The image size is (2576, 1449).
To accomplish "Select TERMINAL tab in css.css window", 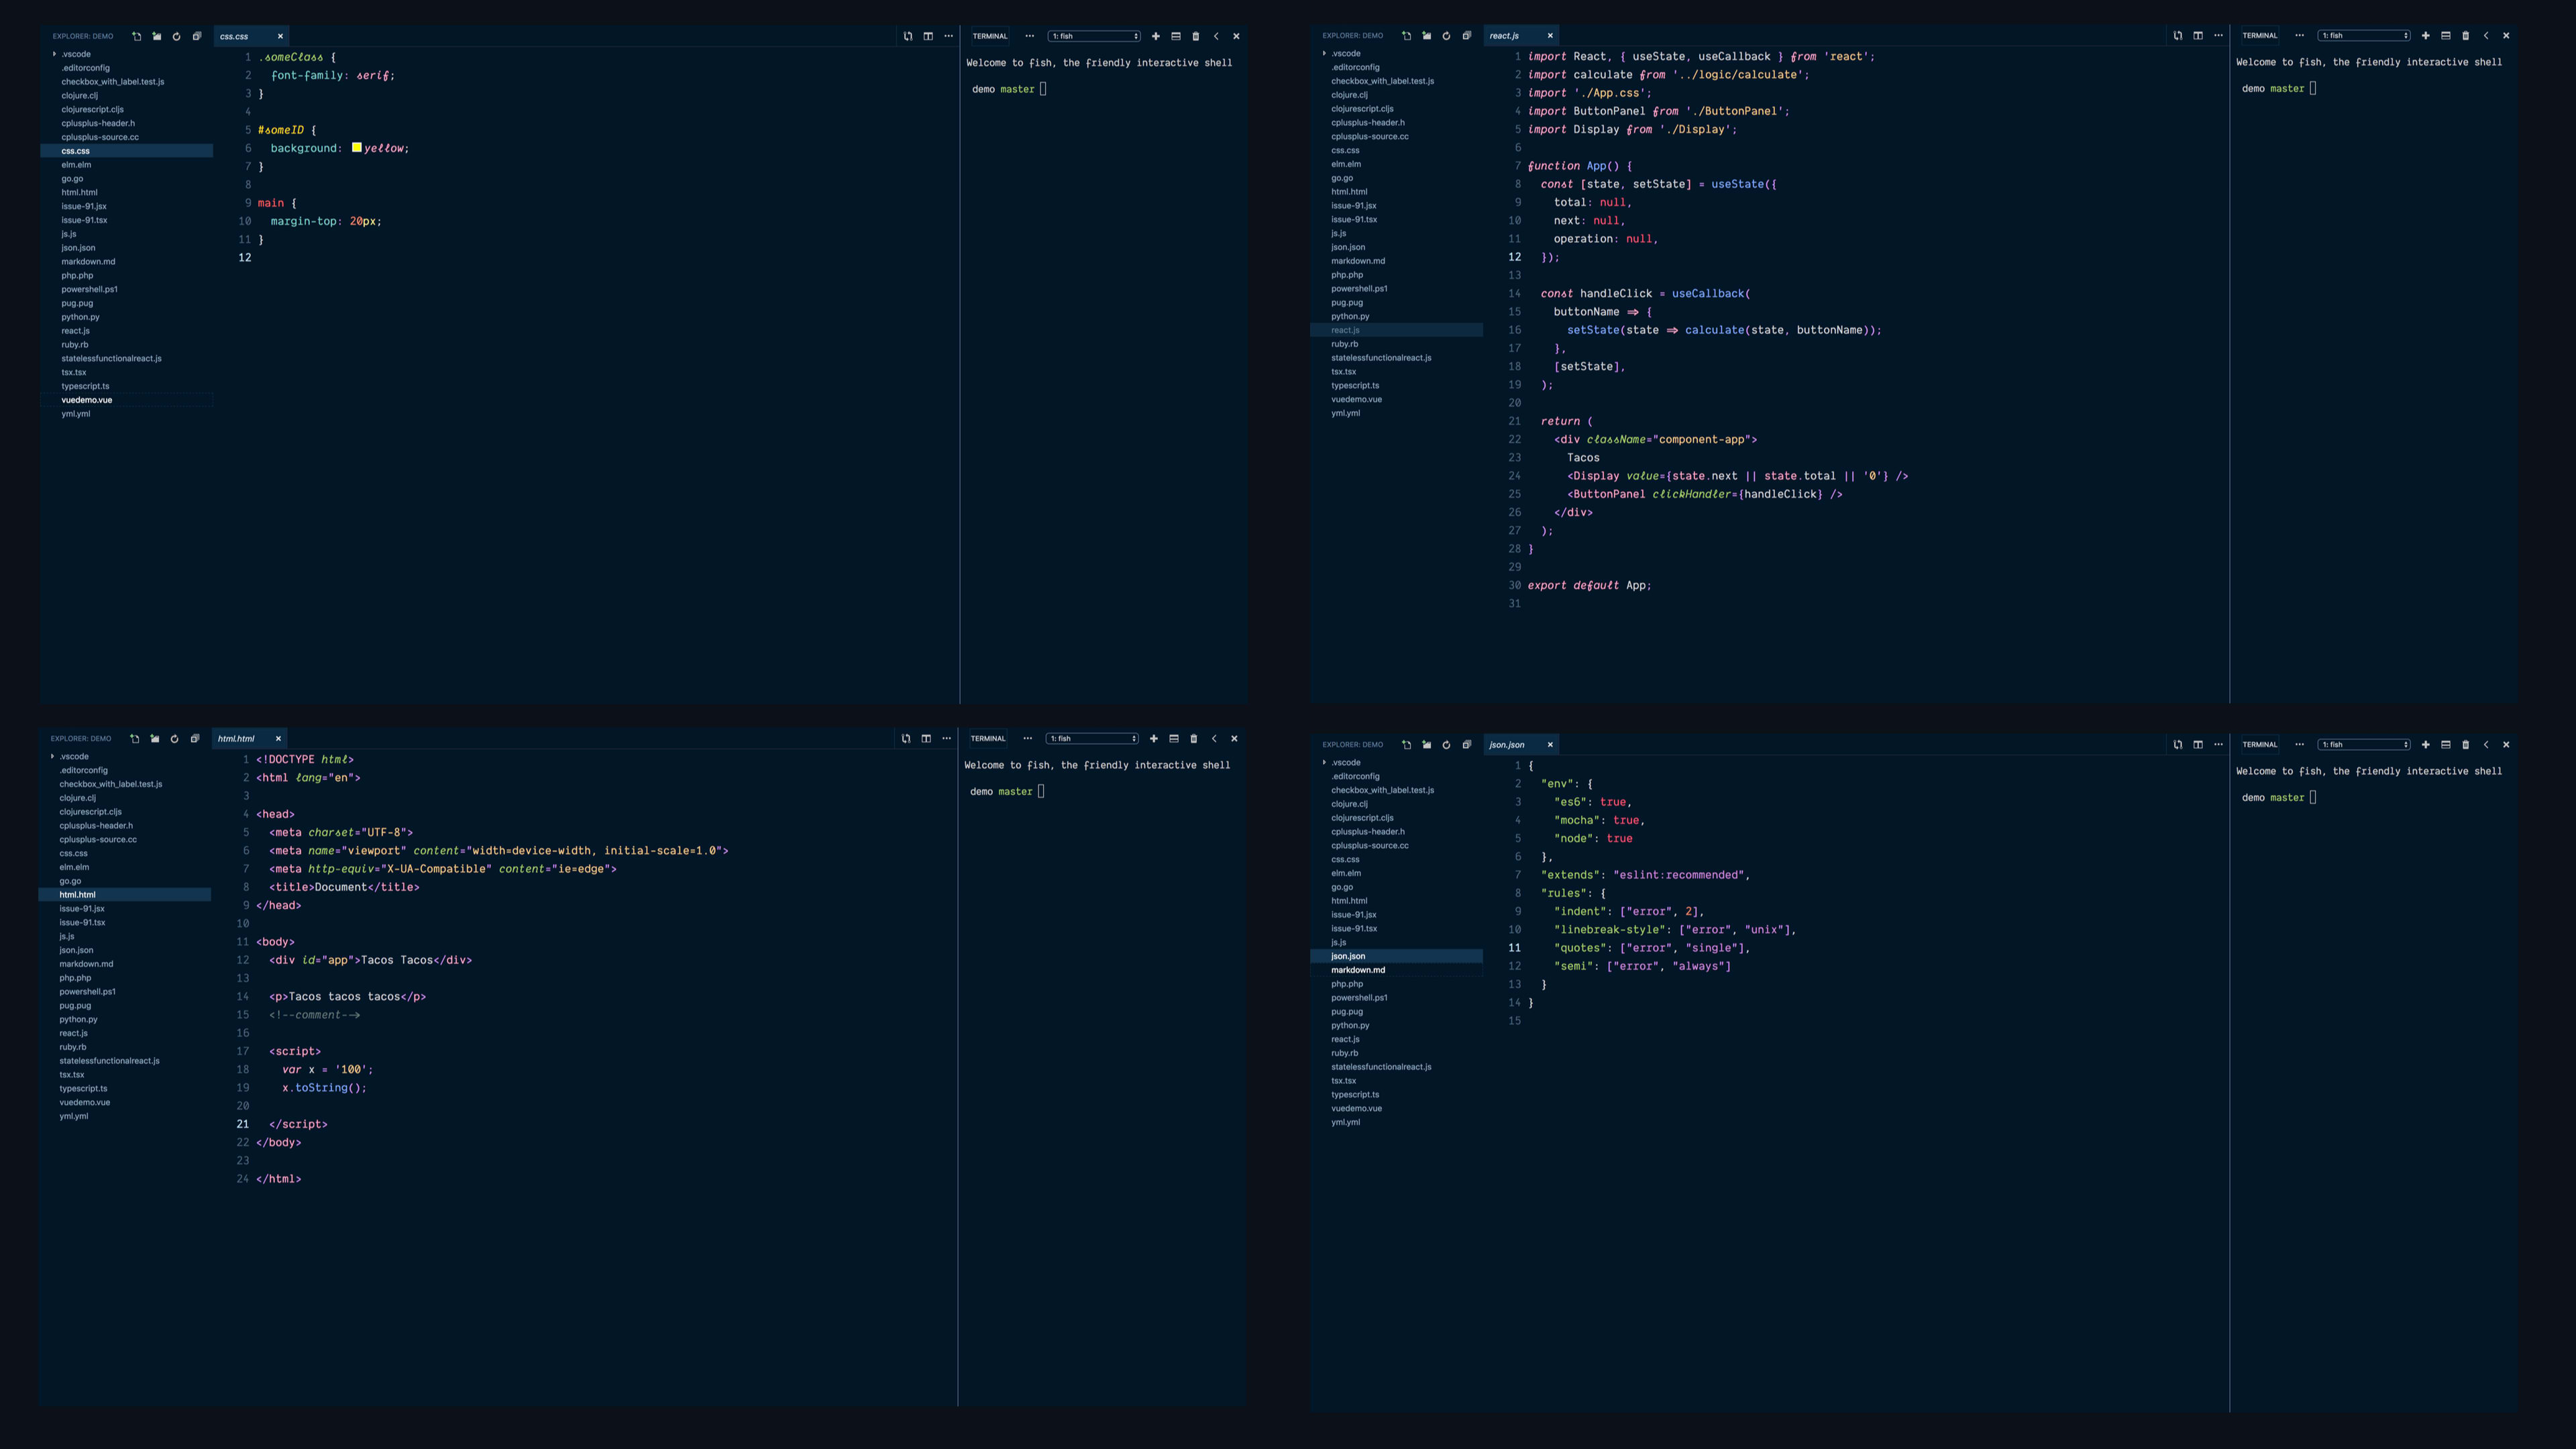I will pos(990,36).
